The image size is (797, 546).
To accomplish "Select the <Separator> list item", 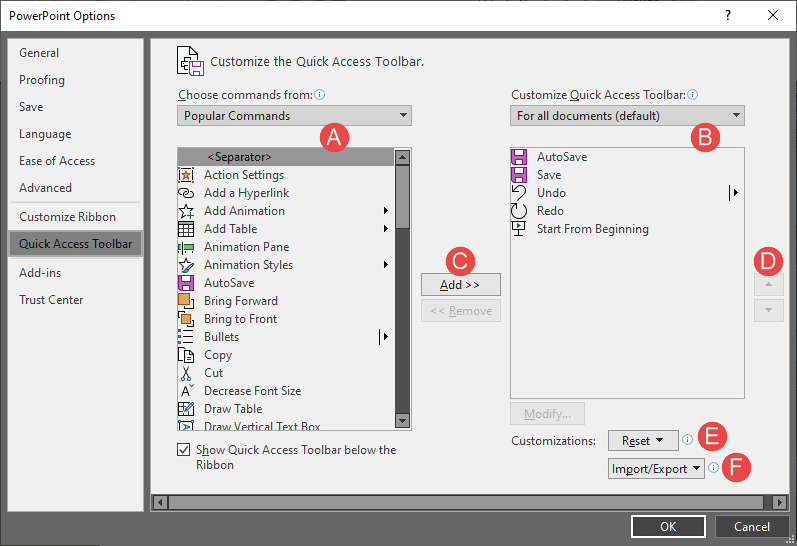I will (x=286, y=157).
